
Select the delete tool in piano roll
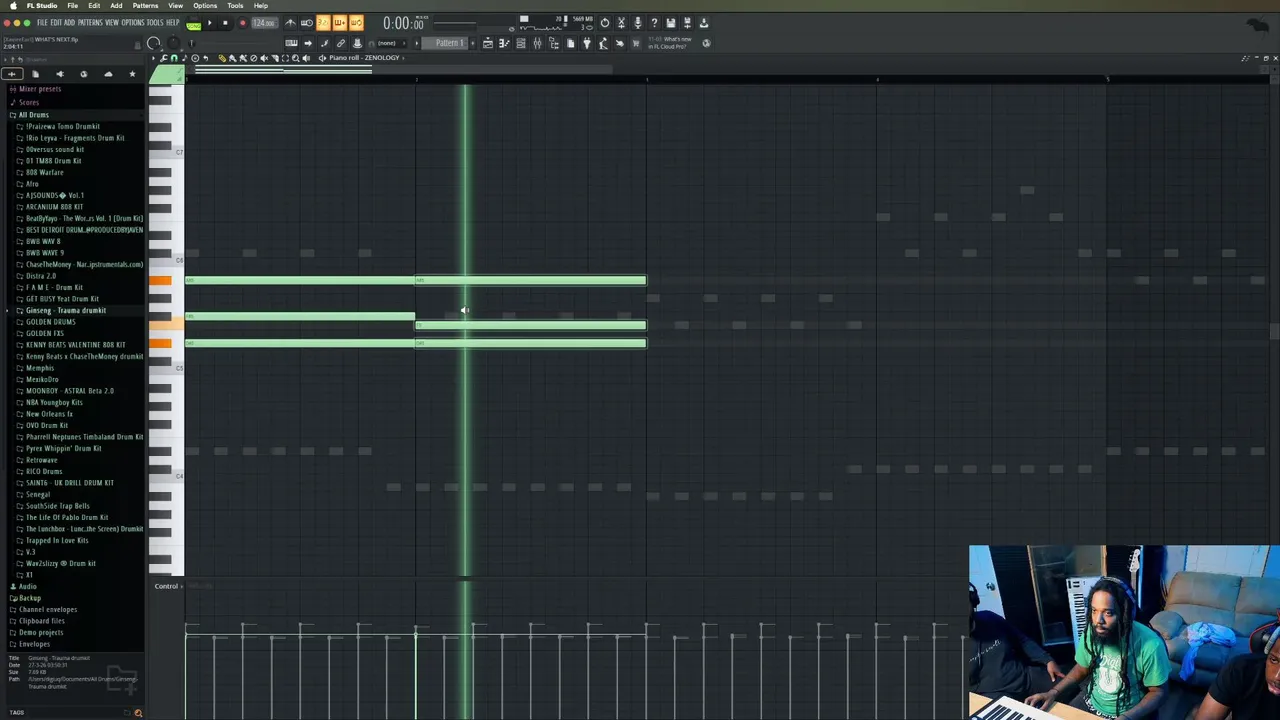coord(253,58)
